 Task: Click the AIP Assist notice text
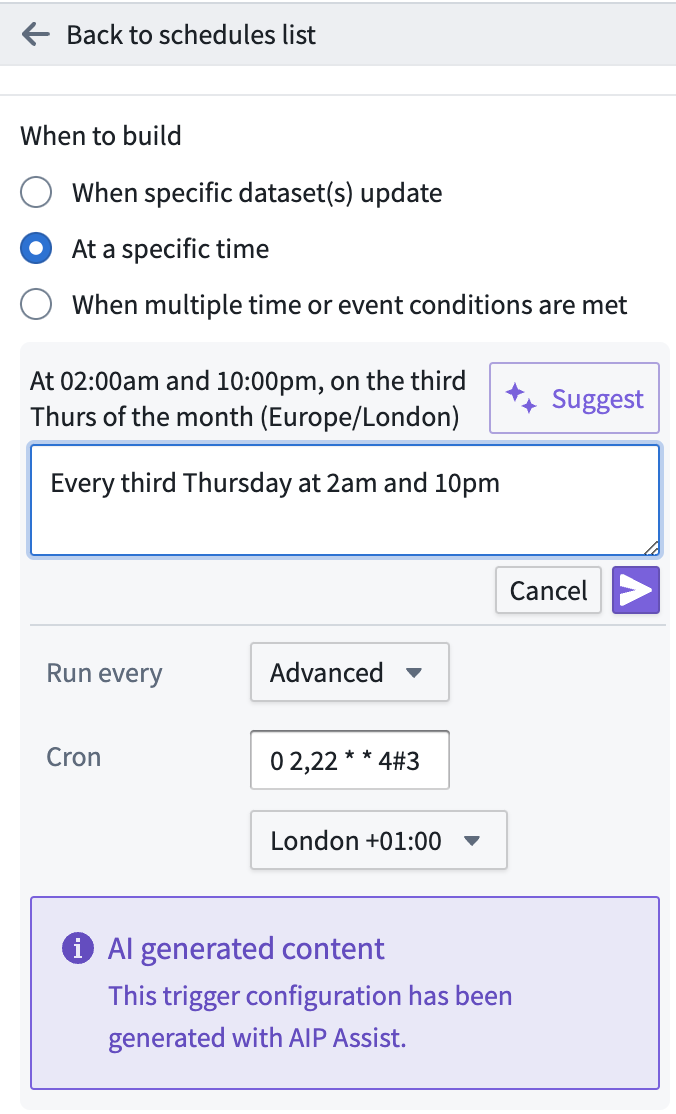pos(310,1017)
